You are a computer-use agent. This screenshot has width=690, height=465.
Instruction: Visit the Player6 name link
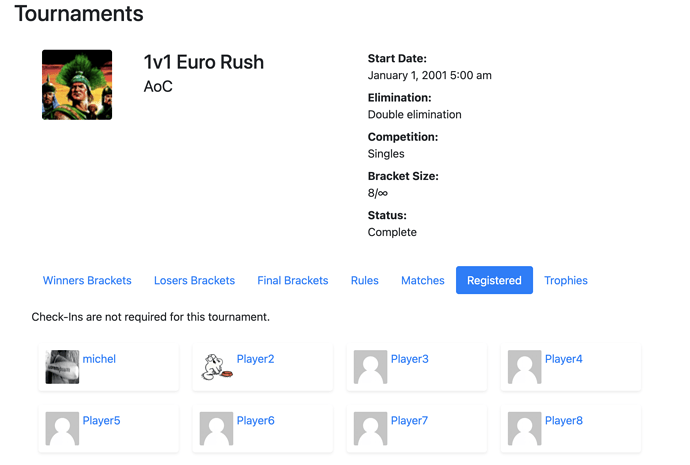[256, 421]
